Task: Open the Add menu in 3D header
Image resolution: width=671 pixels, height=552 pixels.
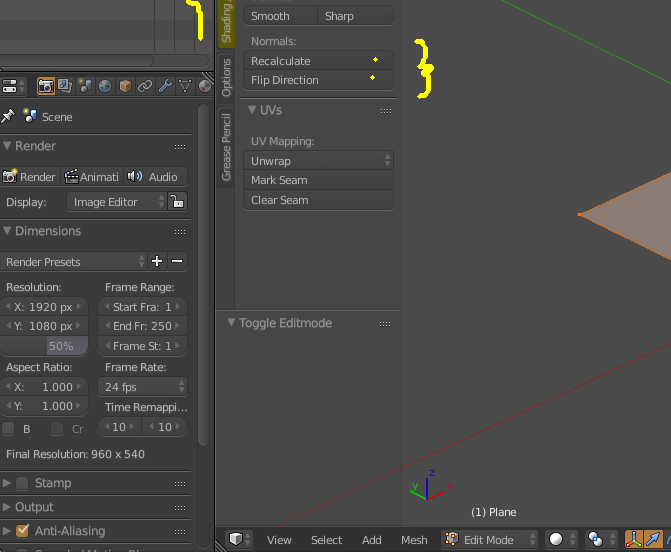Action: (x=371, y=540)
